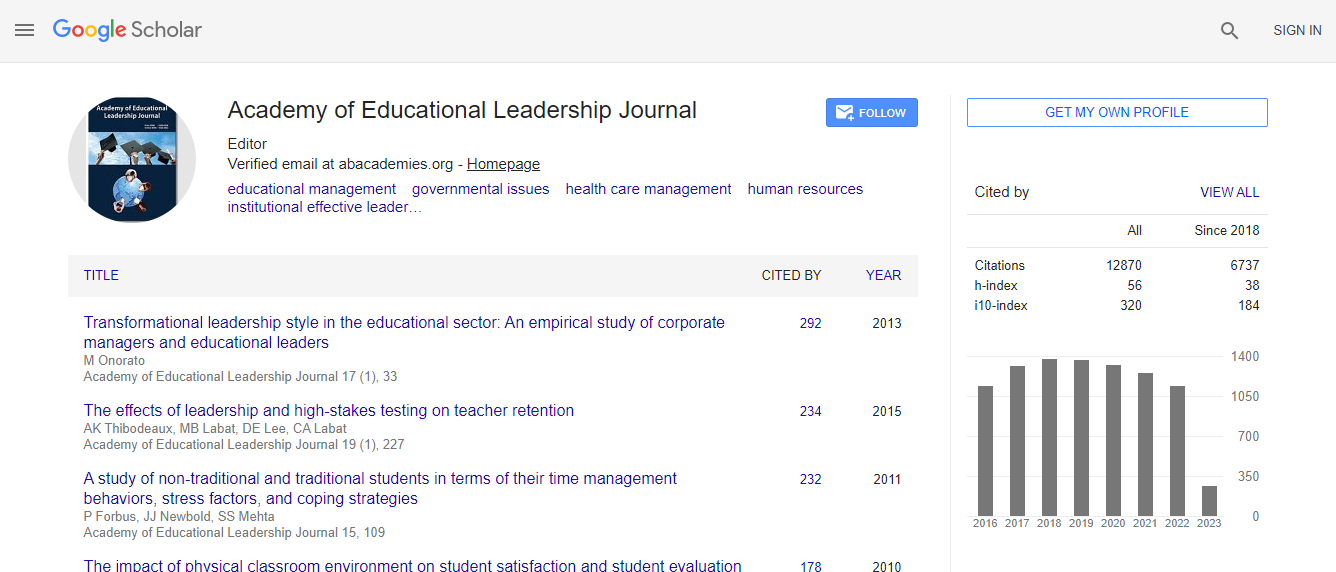
Task: Click the year 2013 cell
Action: point(886,323)
